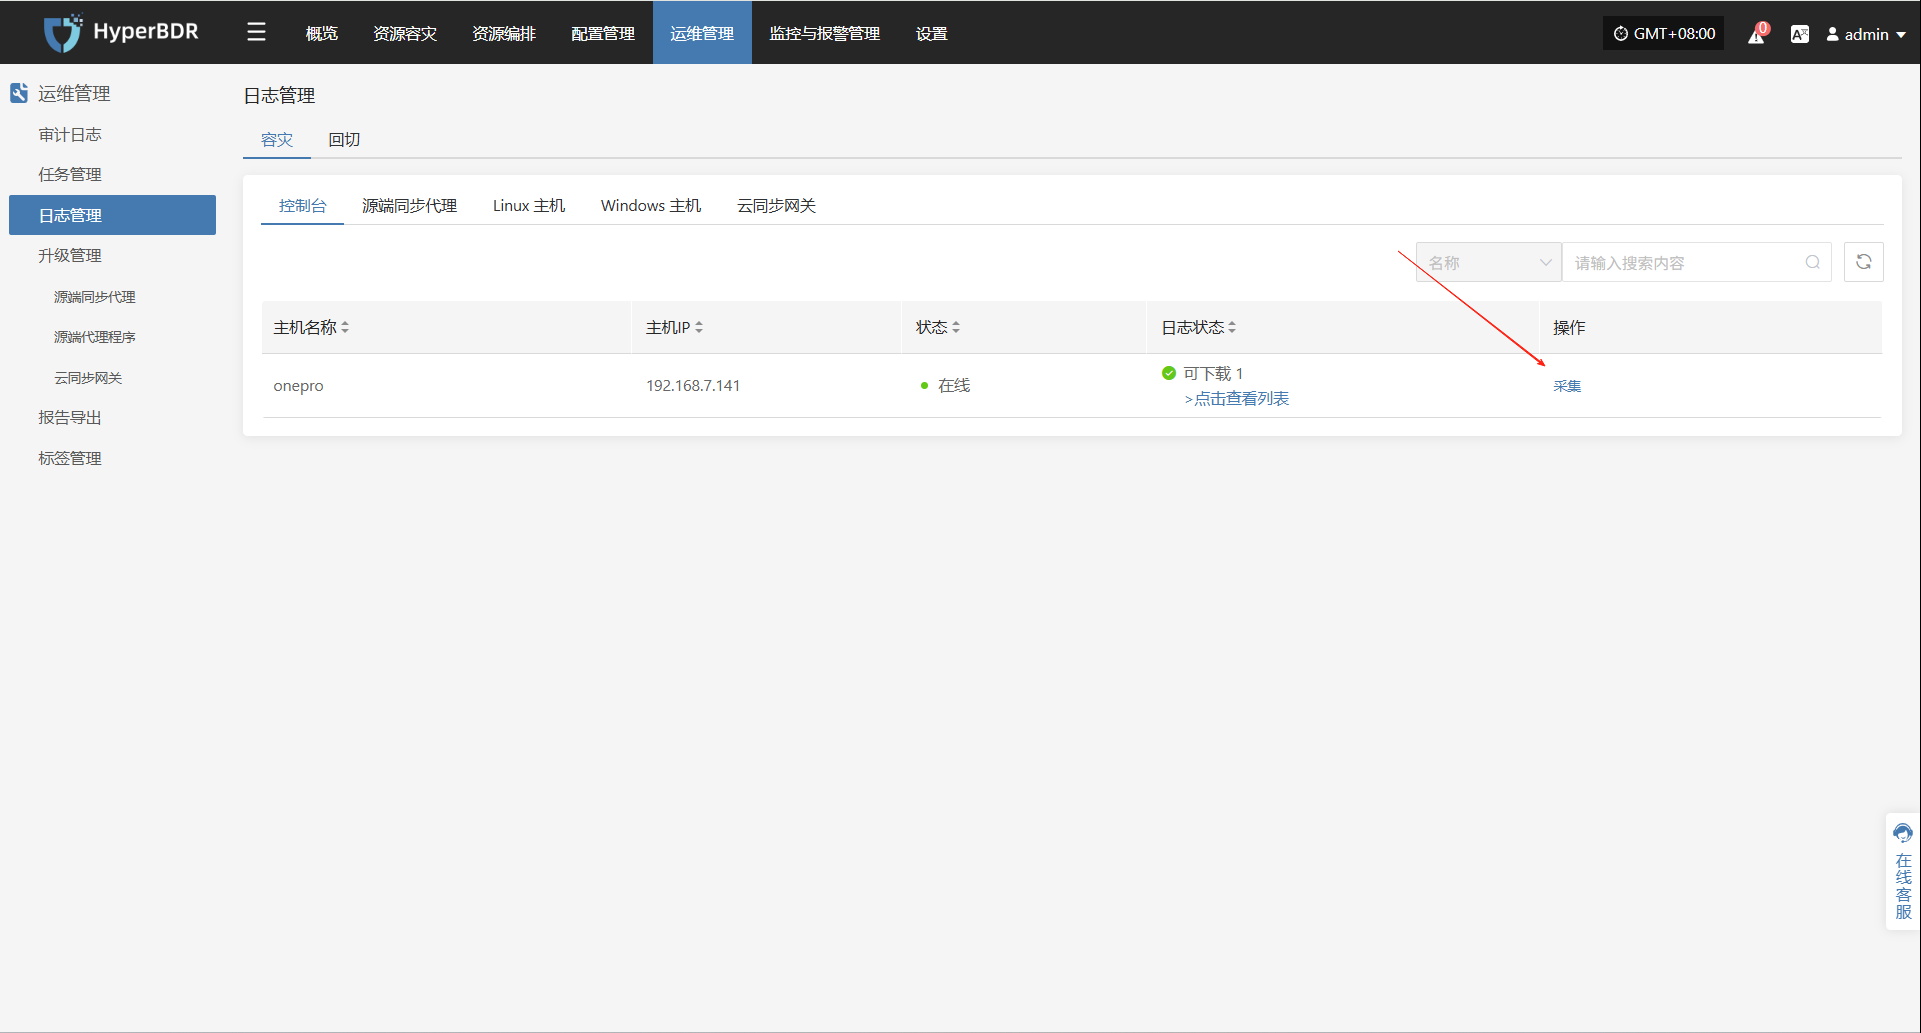1921x1033 pixels.
Task: Click the green 可下载 check icon
Action: click(1168, 373)
